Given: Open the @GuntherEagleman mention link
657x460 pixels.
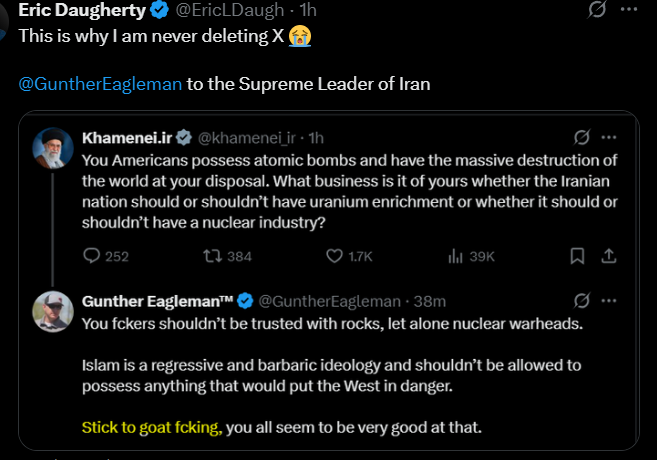Looking at the screenshot, I should point(100,84).
